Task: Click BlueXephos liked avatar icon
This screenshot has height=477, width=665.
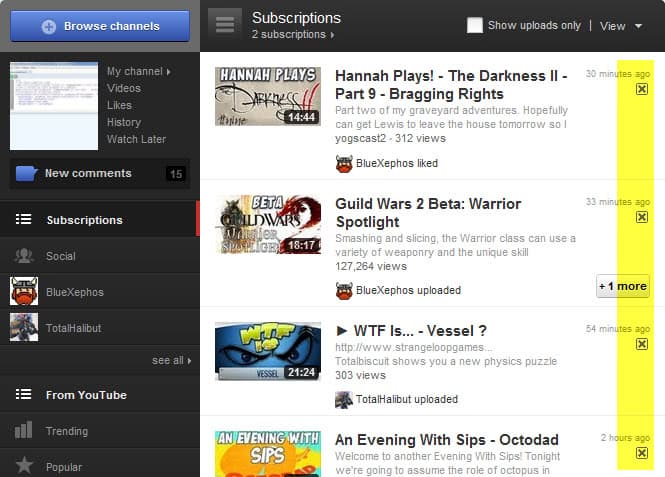Action: [x=344, y=164]
